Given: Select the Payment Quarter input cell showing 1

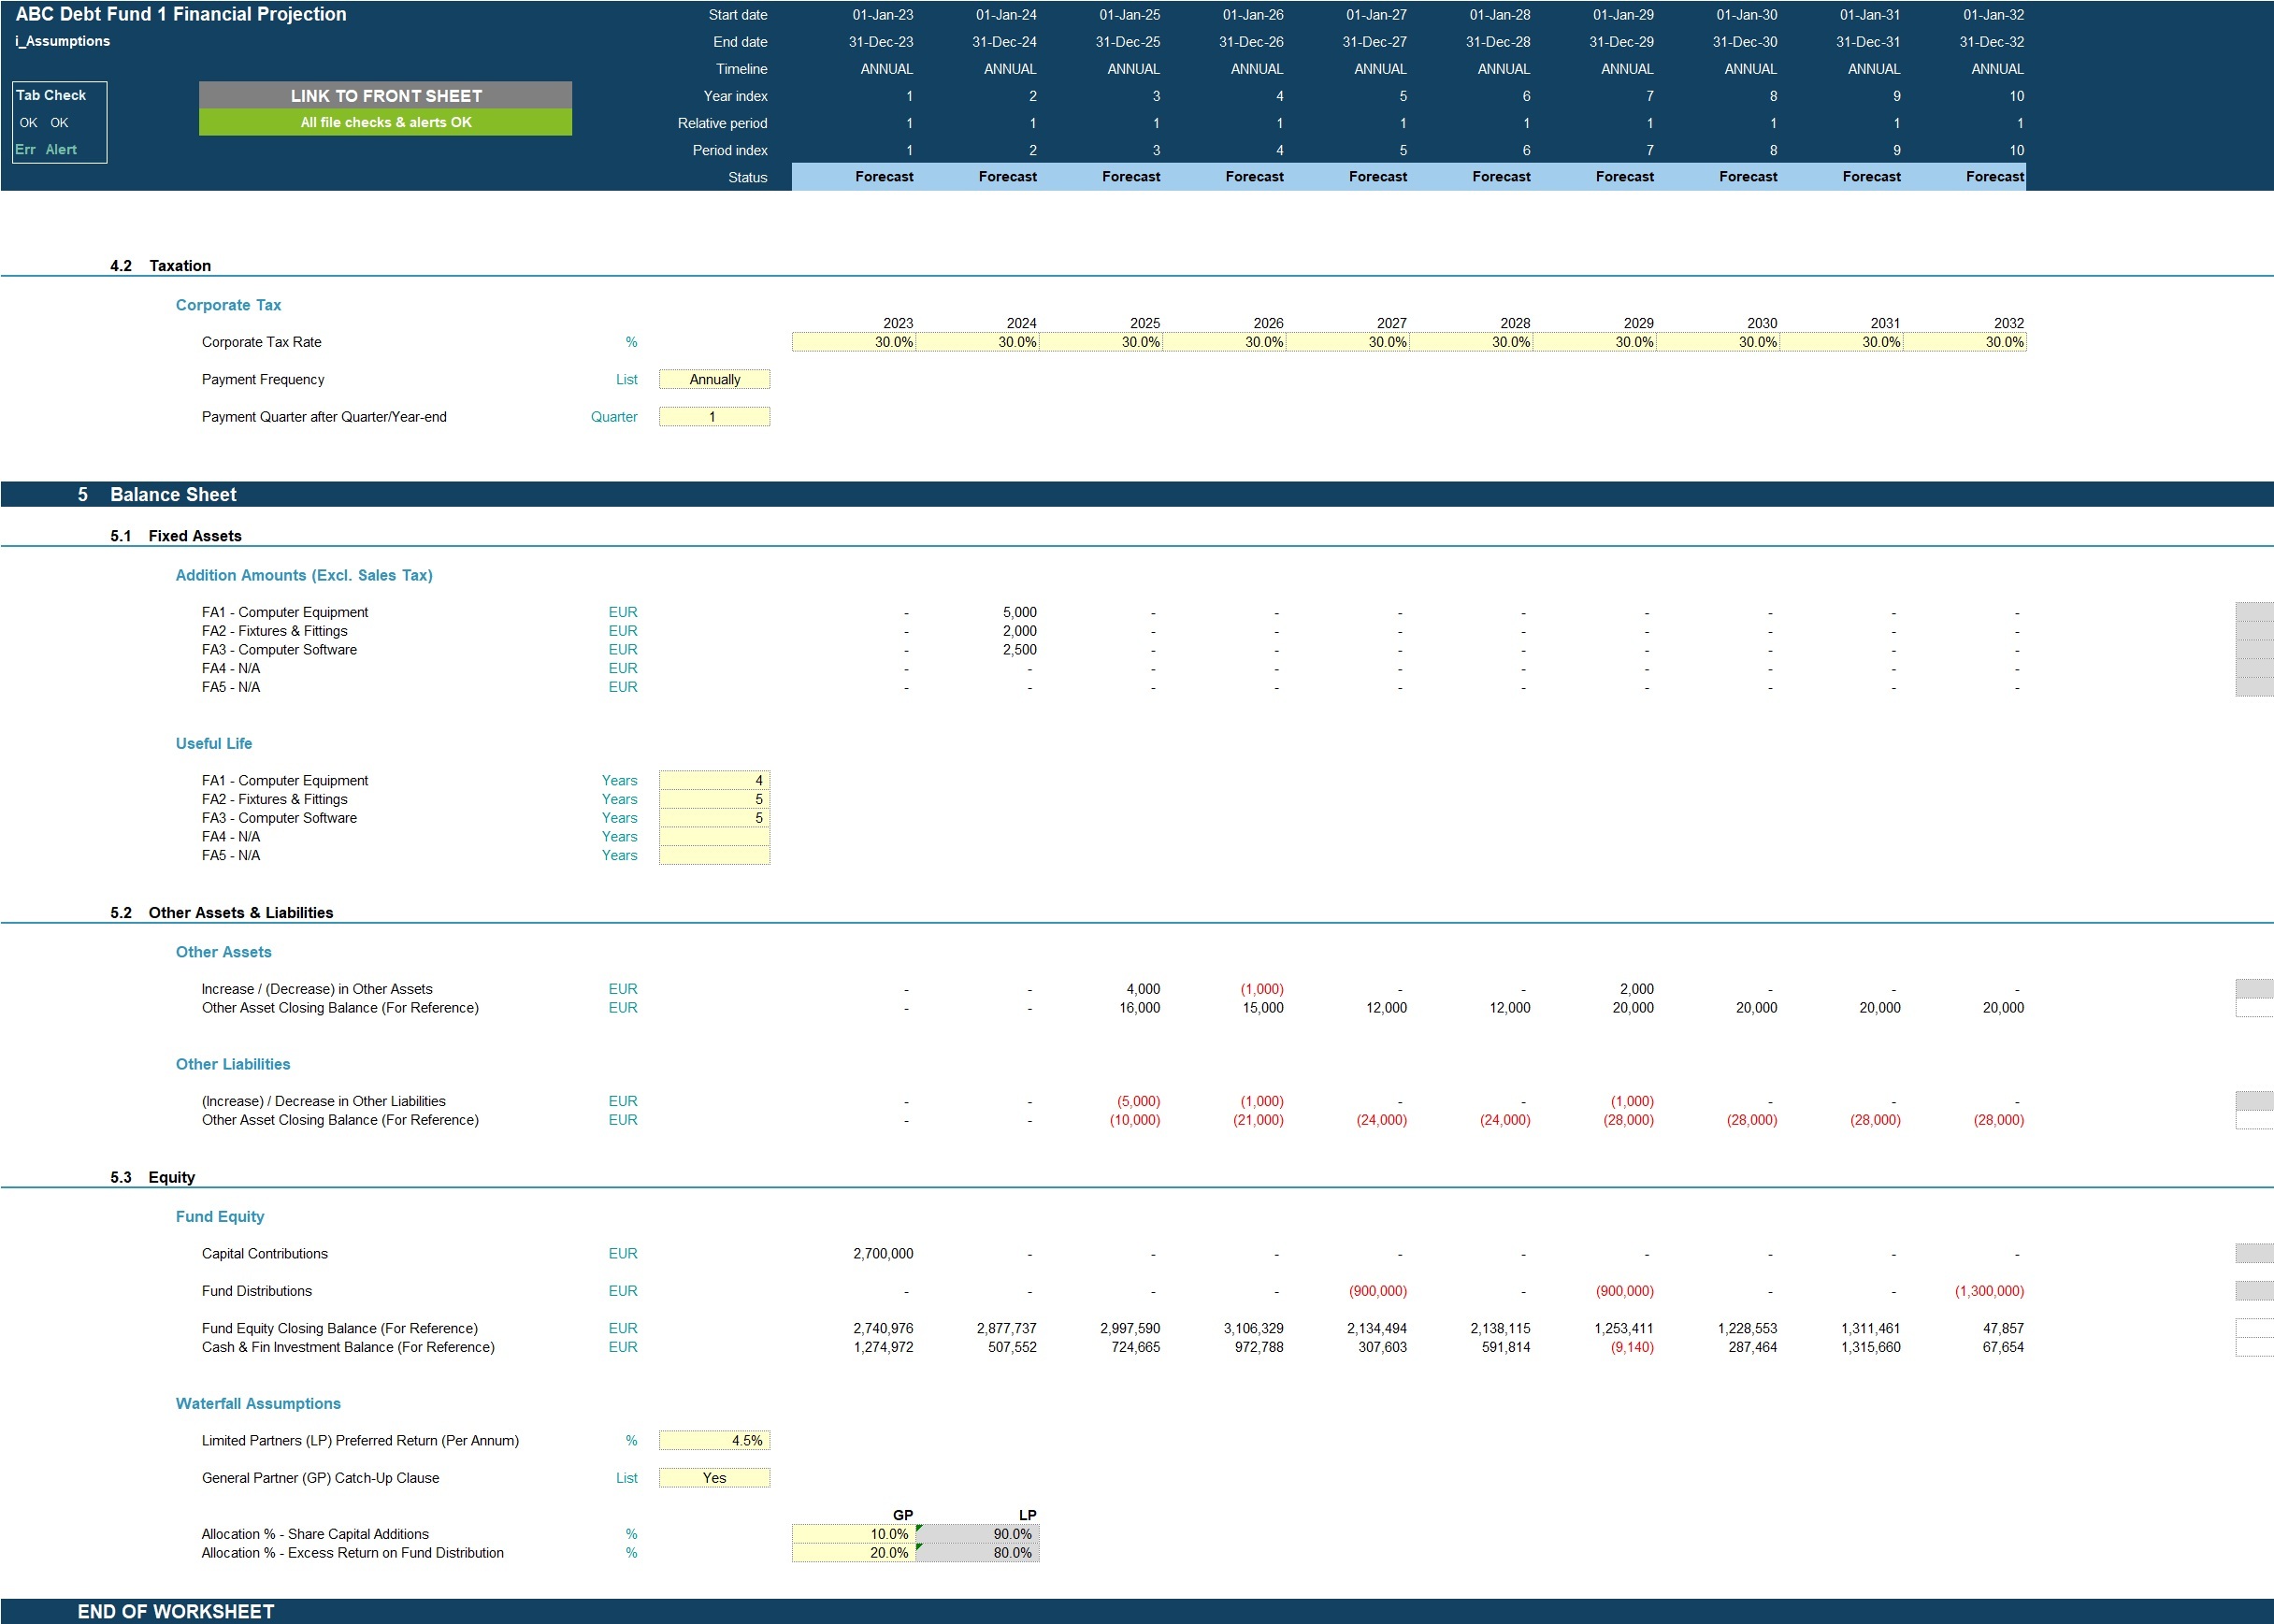Looking at the screenshot, I should (714, 417).
